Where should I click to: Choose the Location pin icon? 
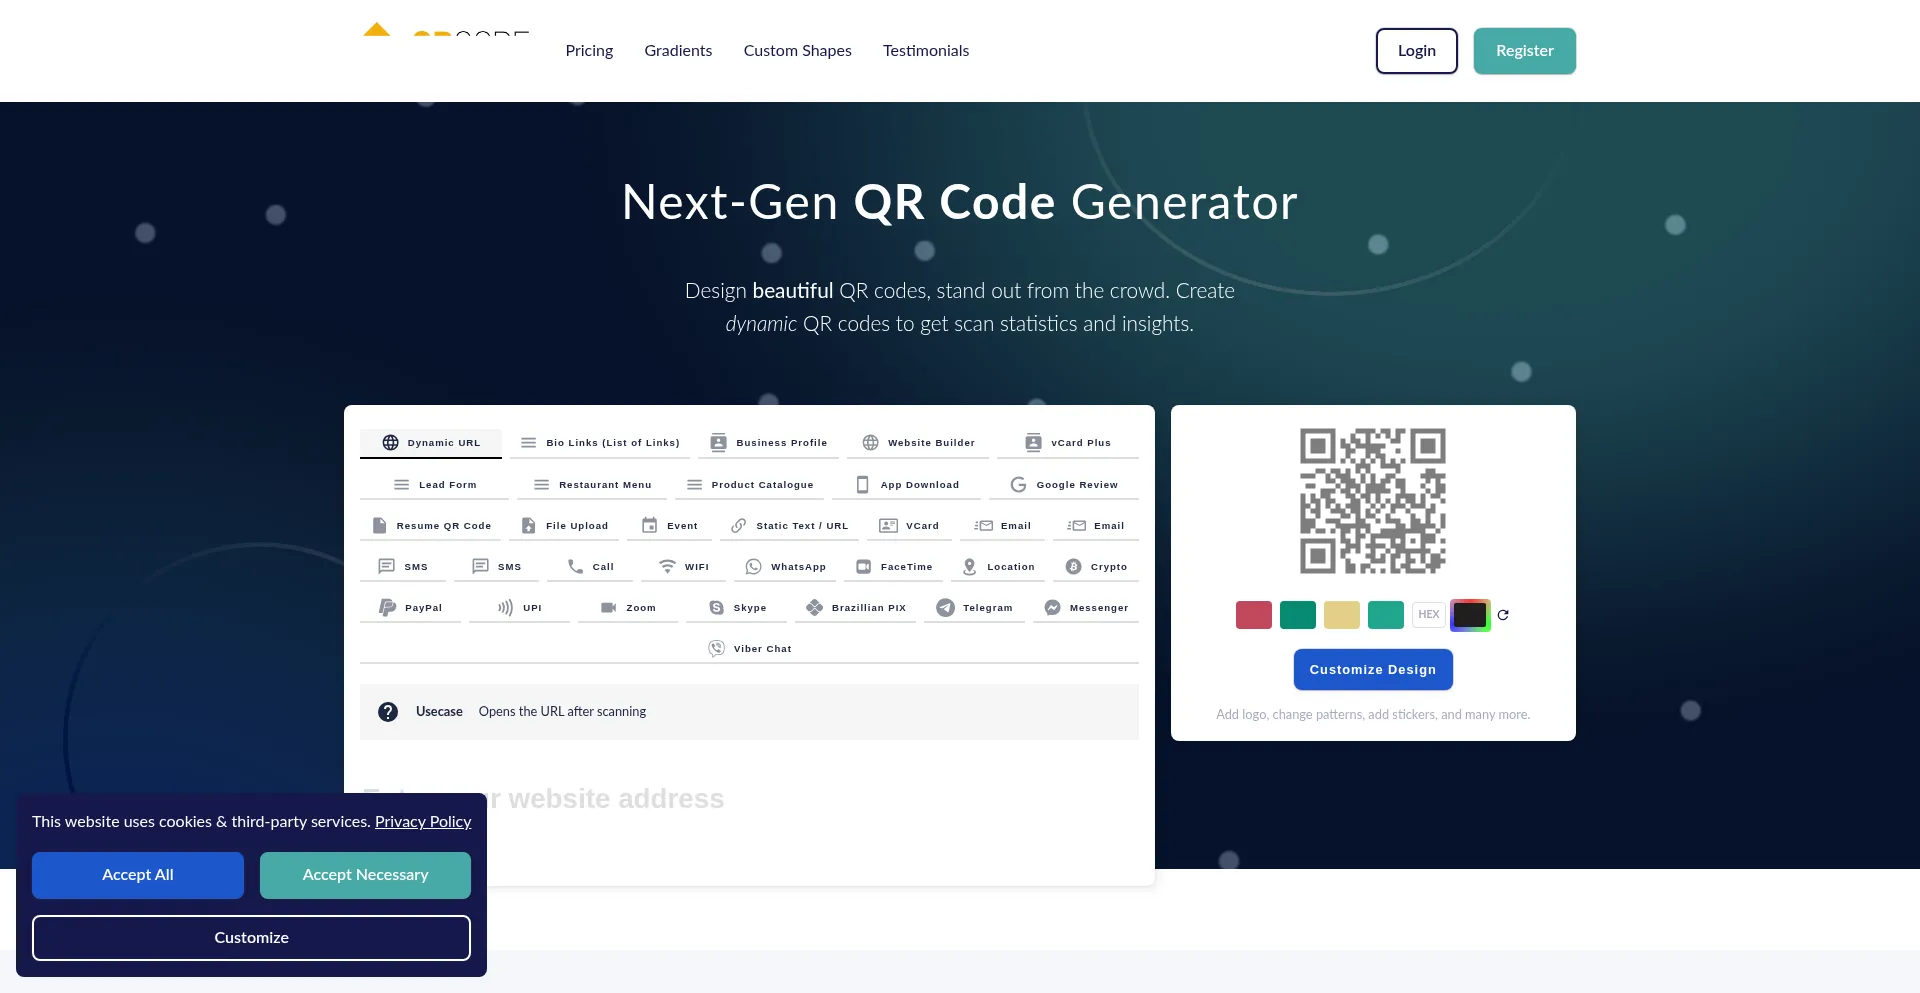tap(969, 567)
